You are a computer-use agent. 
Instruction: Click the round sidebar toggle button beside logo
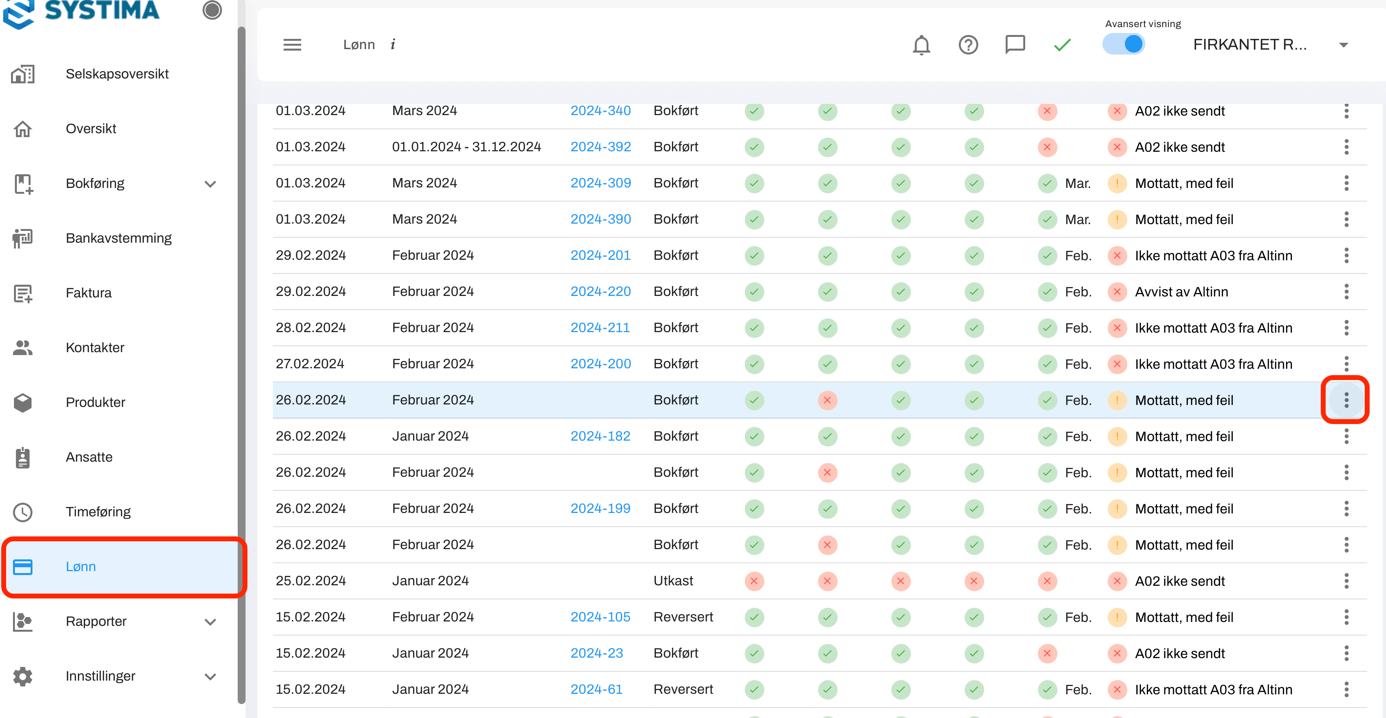212,10
